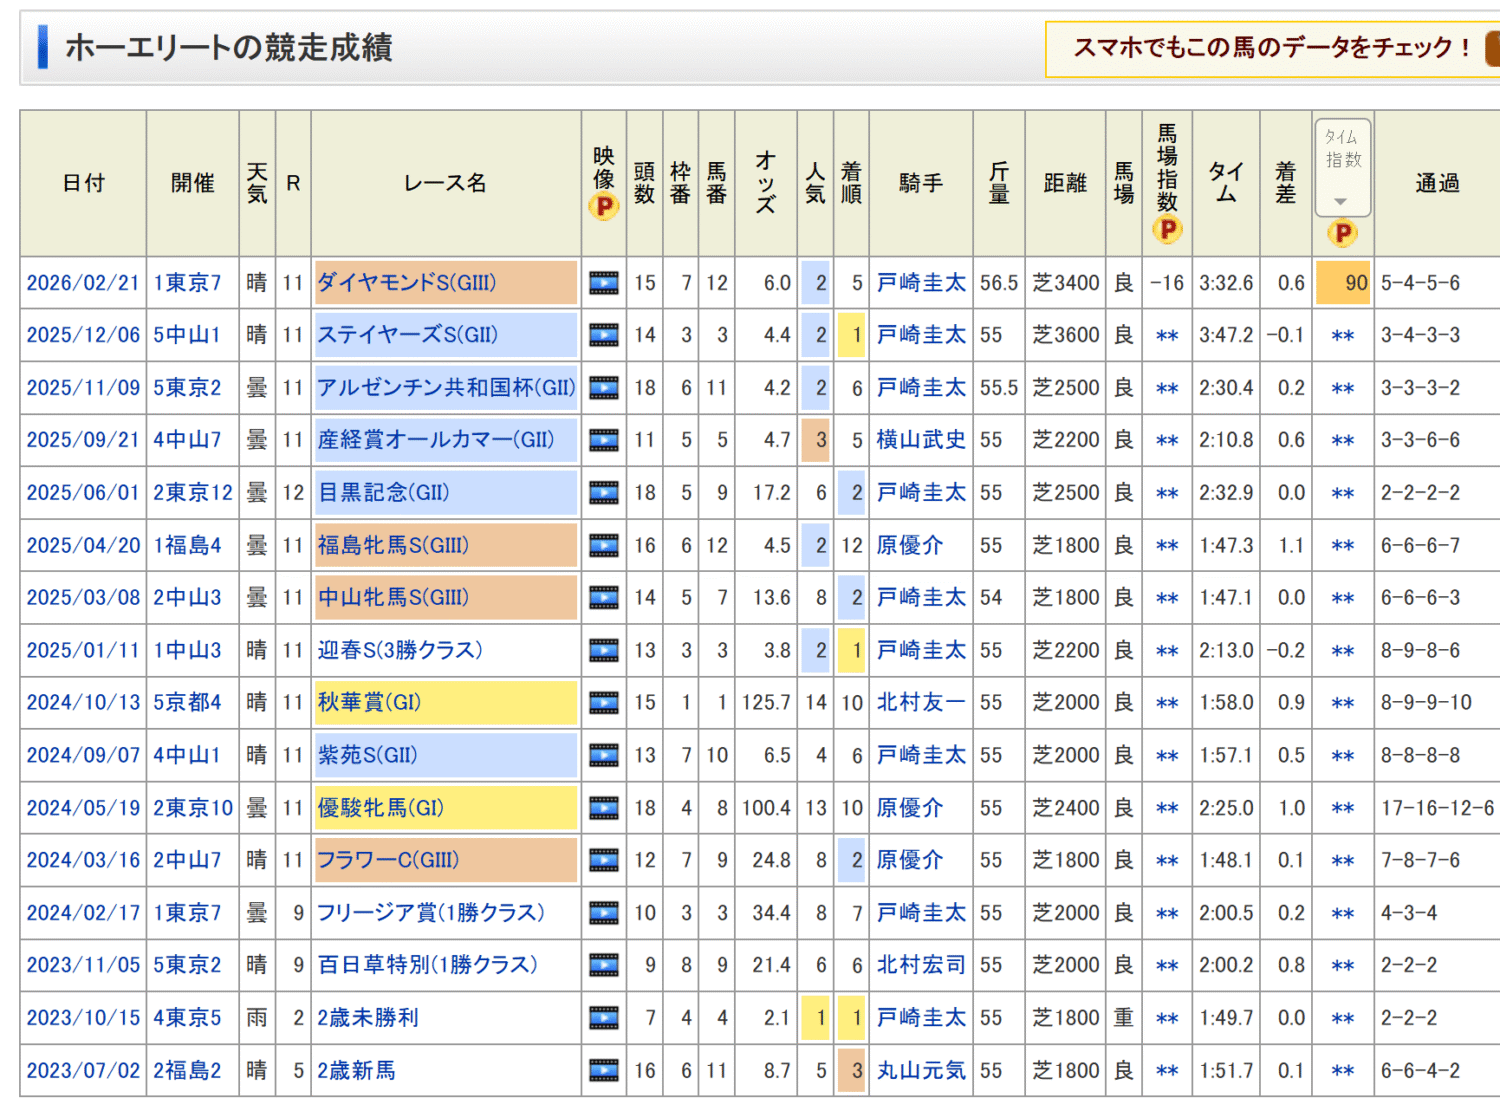Open the 優駿牝馬(GI) race link
This screenshot has height=1098, width=1500.
click(x=380, y=808)
